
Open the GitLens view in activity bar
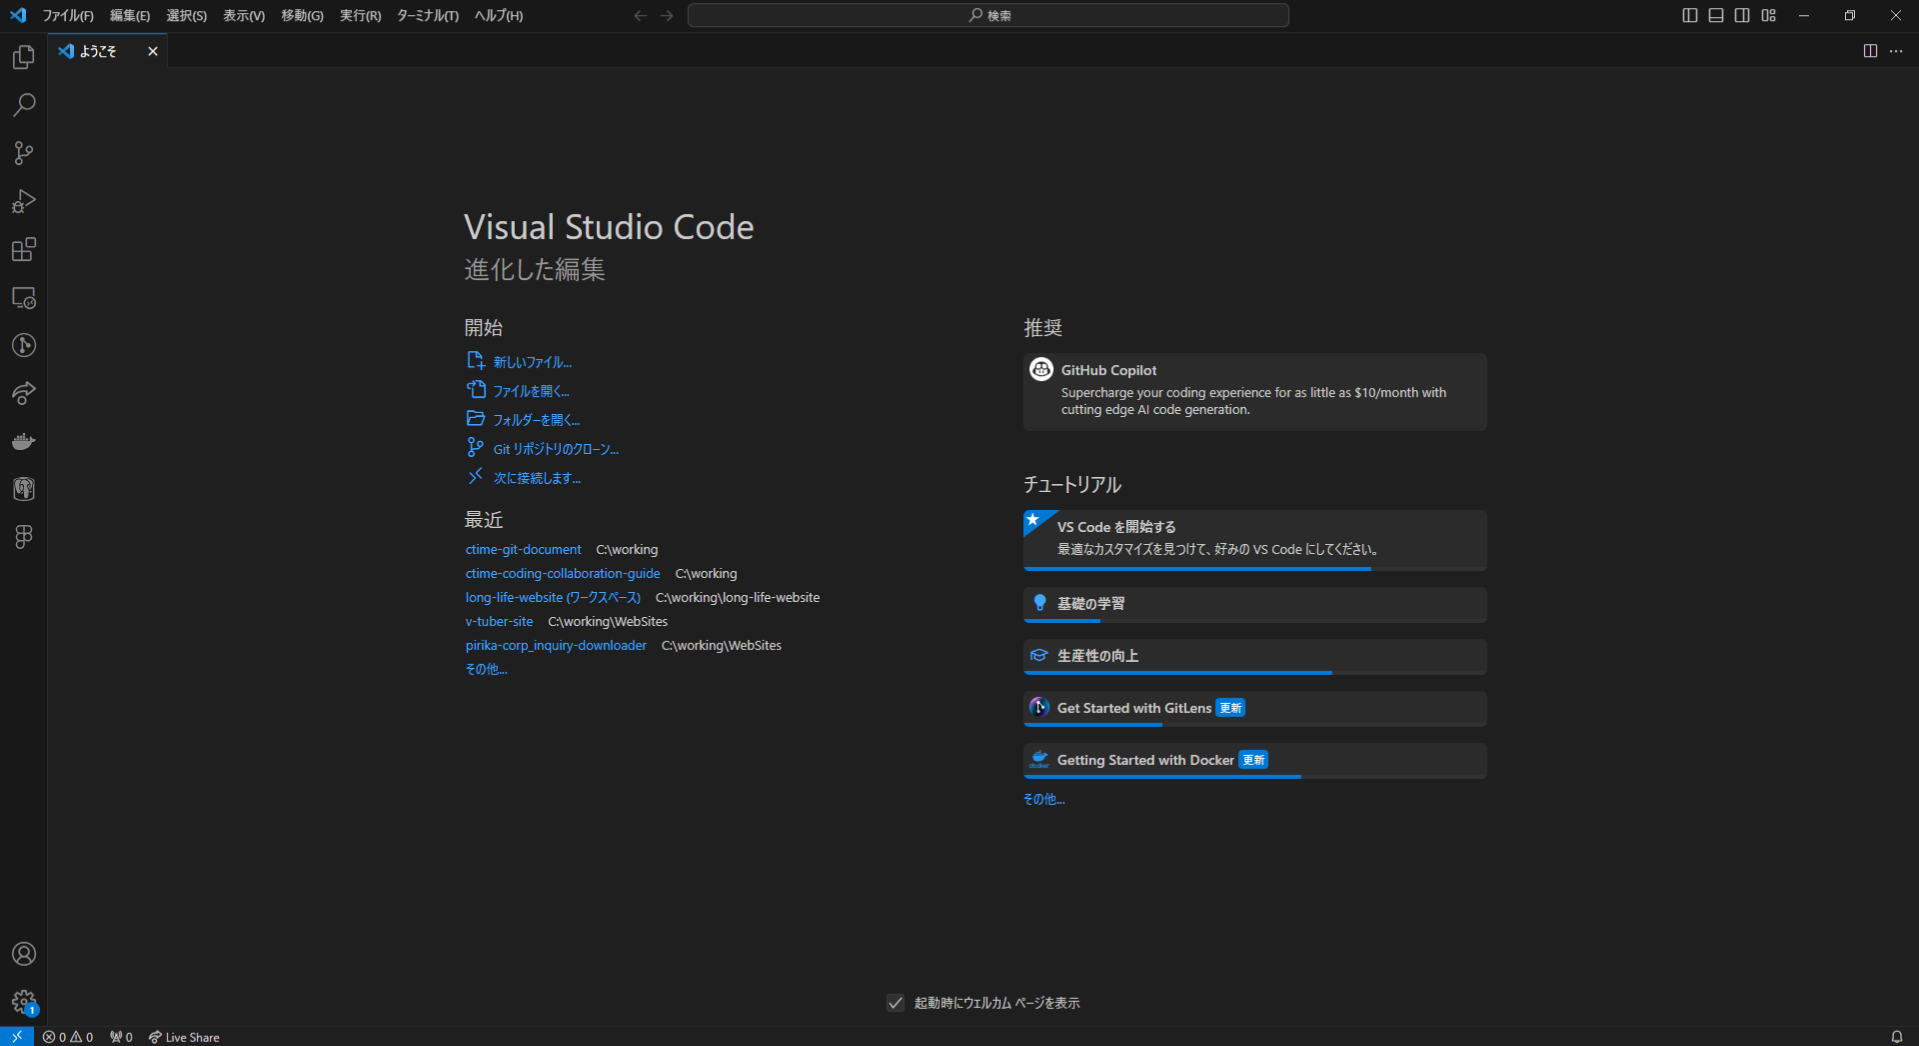pyautogui.click(x=24, y=345)
